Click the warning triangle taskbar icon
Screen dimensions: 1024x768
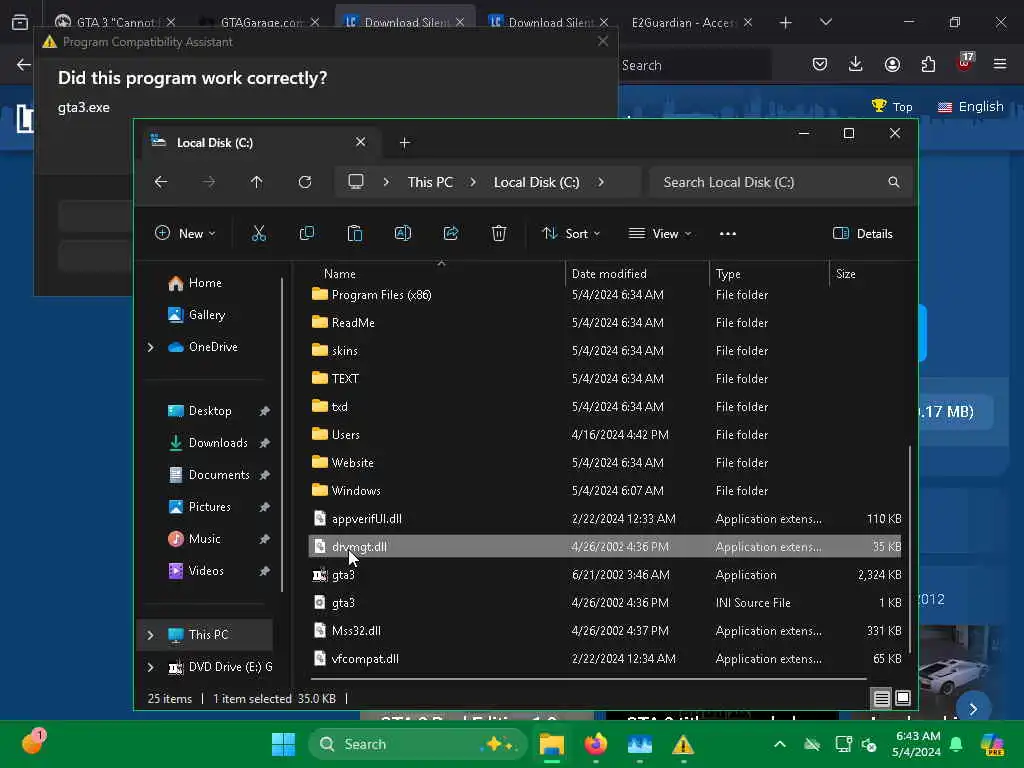(683, 744)
